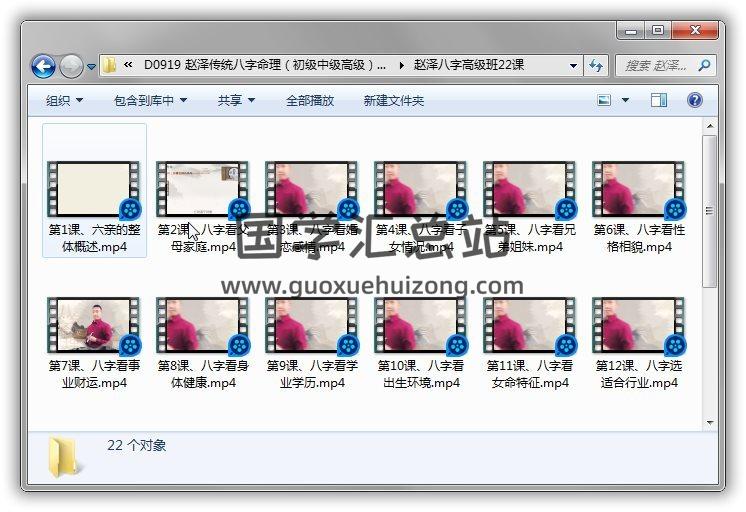Minimize the Explorer window

coord(631,30)
